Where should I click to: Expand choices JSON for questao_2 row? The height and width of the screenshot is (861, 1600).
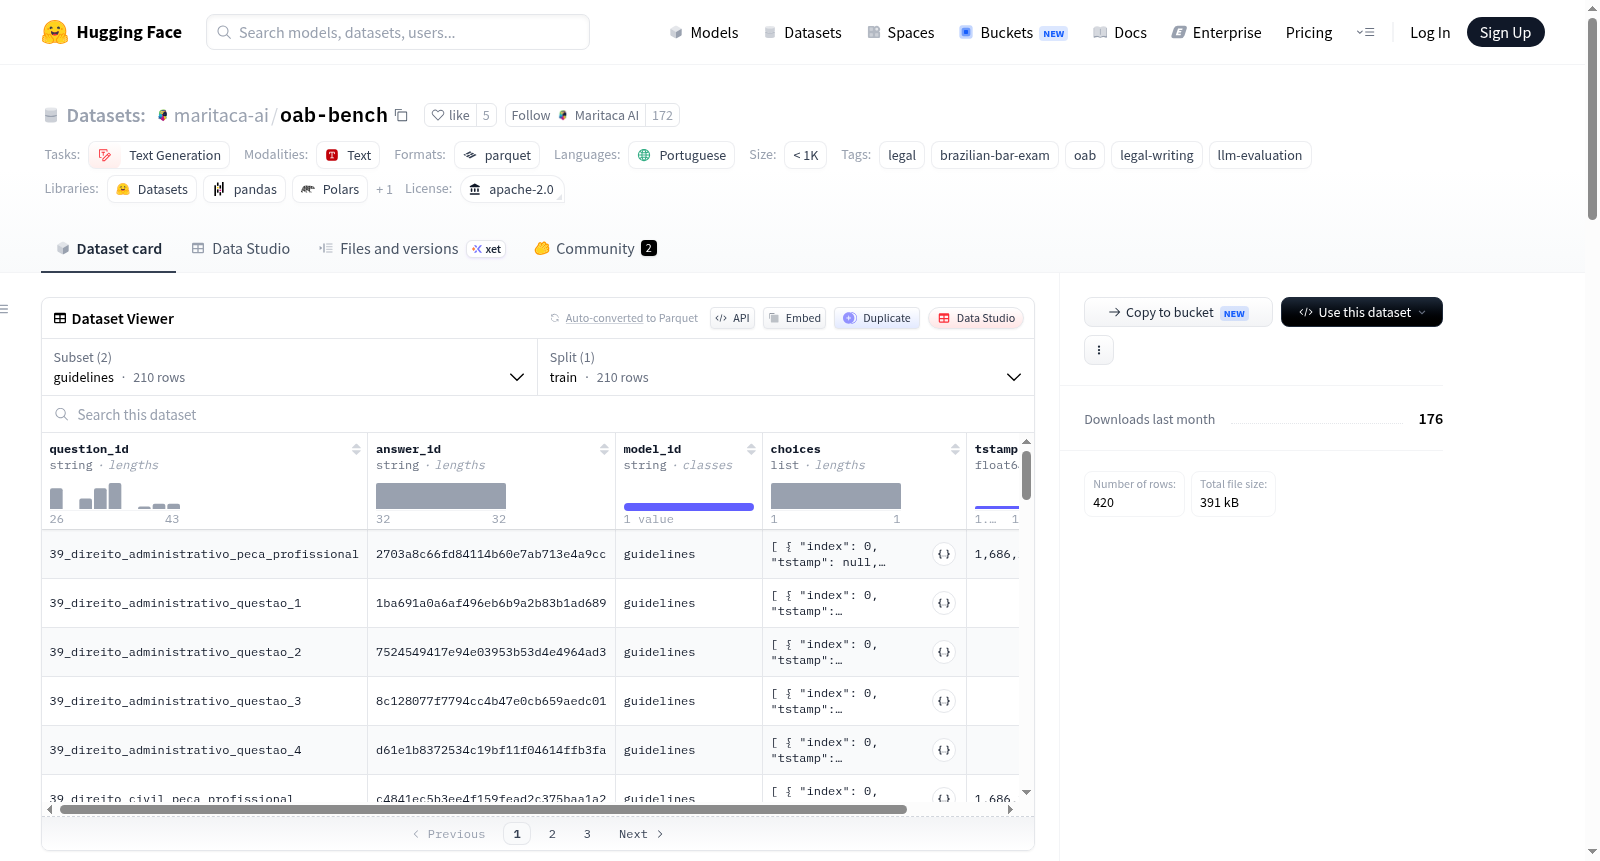(x=944, y=652)
